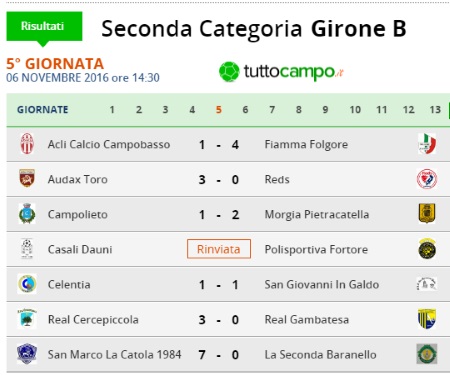
Task: Open the Polisportiva Fortore round logo
Action: [x=427, y=249]
